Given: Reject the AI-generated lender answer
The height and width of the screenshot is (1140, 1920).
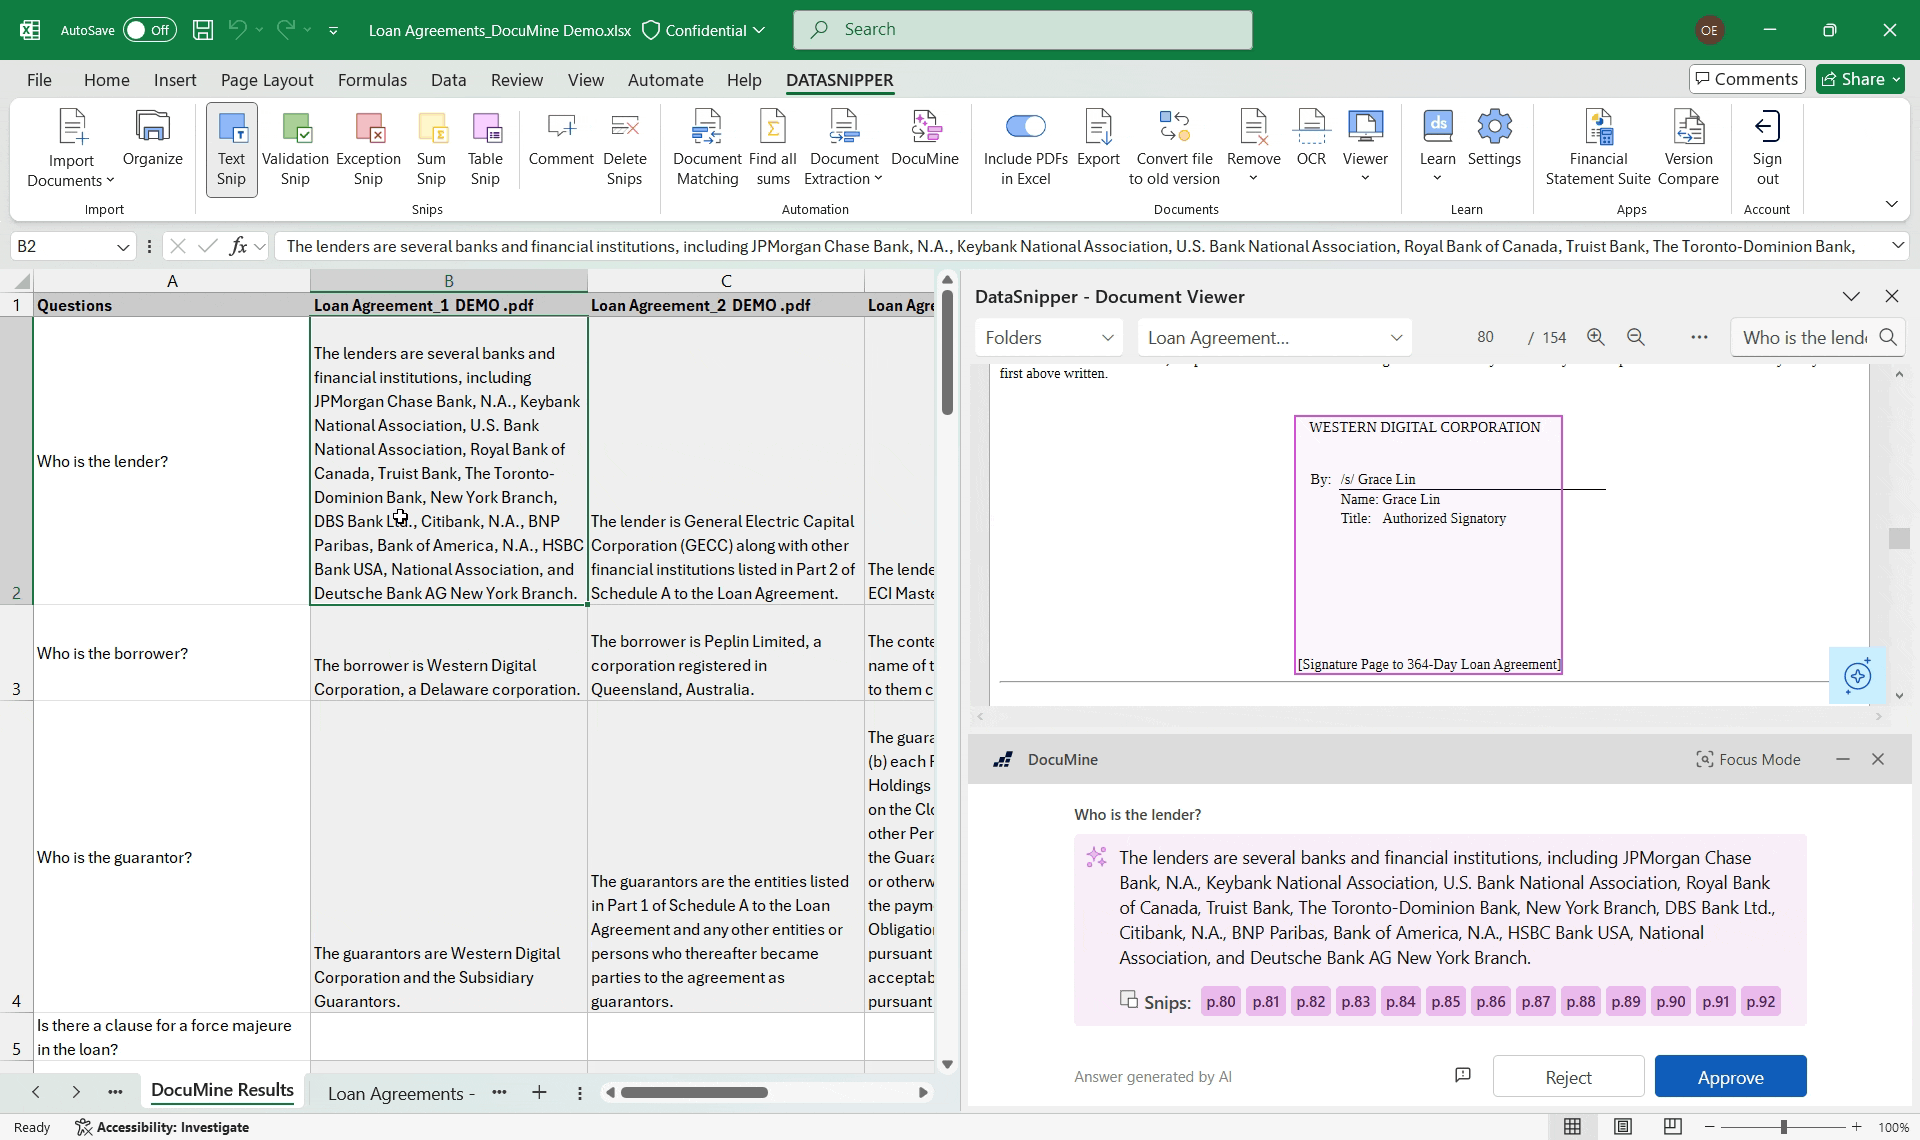Looking at the screenshot, I should coord(1567,1077).
